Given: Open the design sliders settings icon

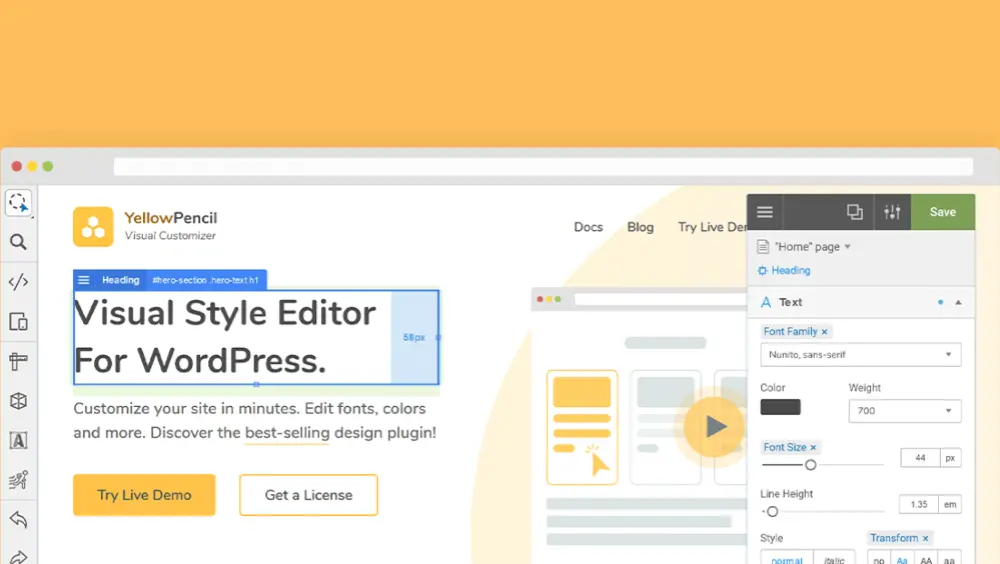Looking at the screenshot, I should coord(892,212).
